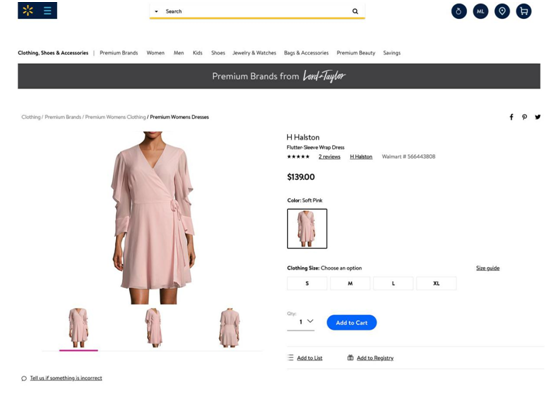The height and width of the screenshot is (419, 558).
Task: Click Tell us if something is incorrect
Action: 66,378
